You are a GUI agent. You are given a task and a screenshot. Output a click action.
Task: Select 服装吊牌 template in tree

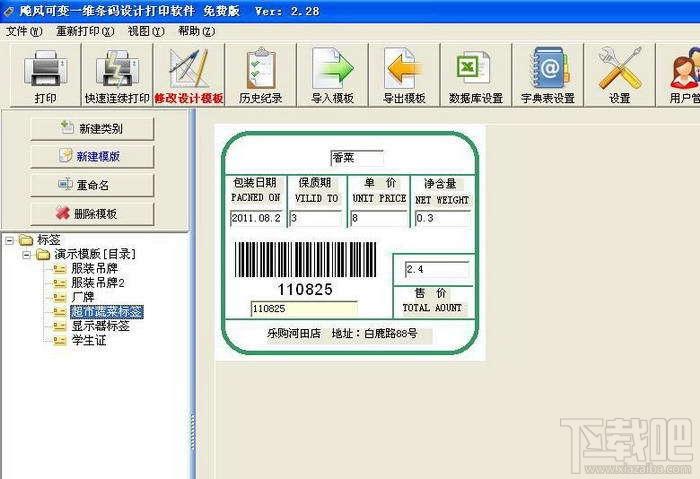coord(95,269)
